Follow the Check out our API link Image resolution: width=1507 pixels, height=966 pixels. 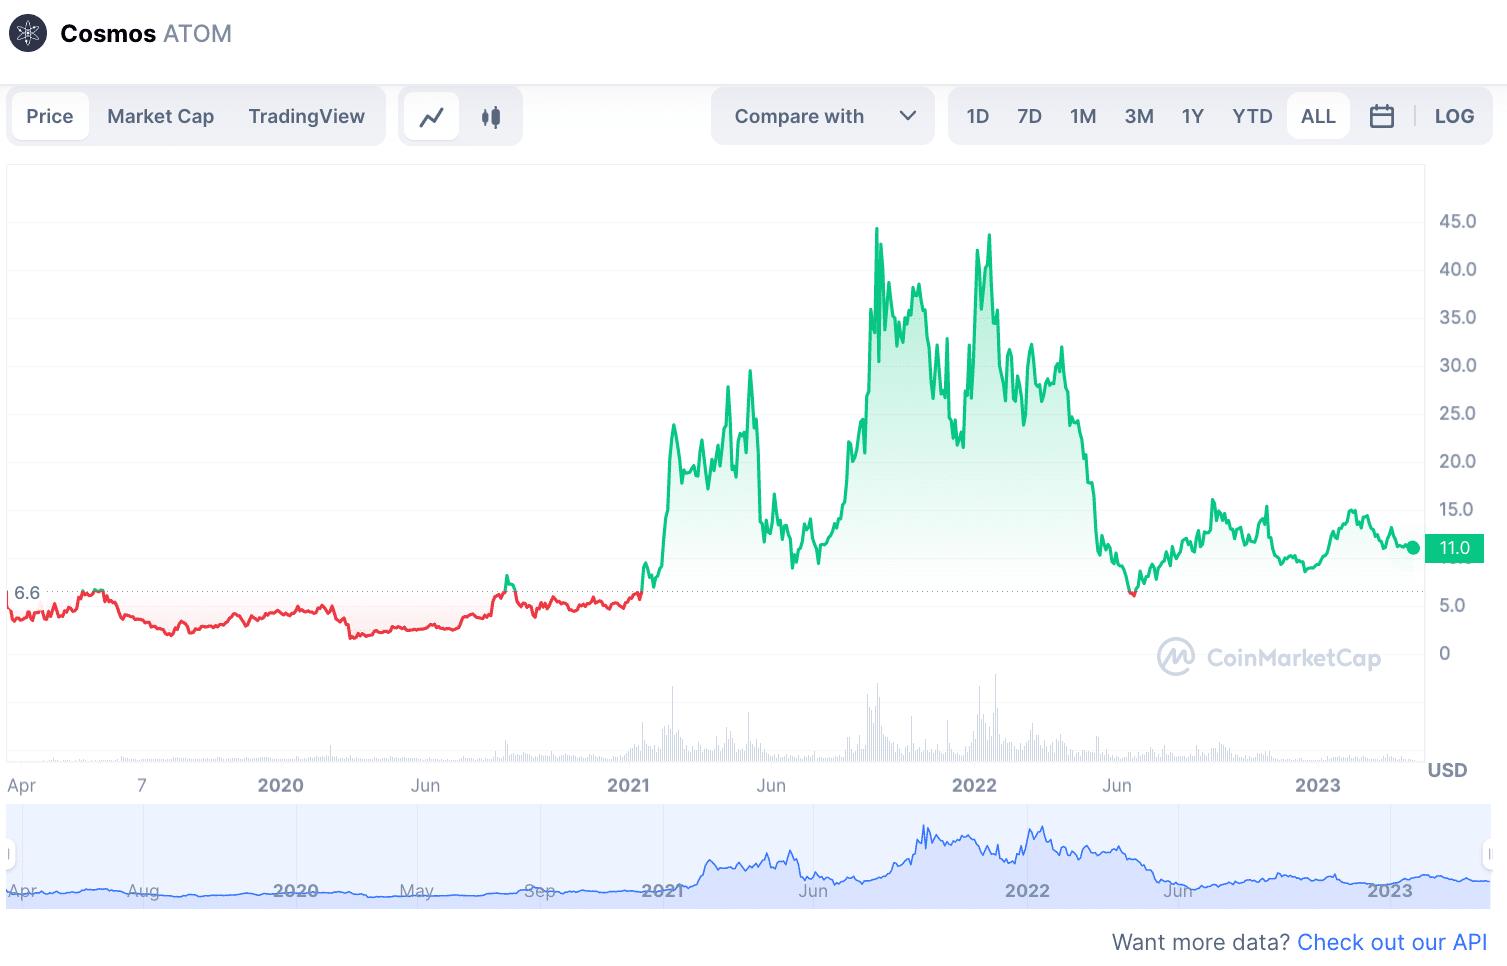click(x=1392, y=942)
